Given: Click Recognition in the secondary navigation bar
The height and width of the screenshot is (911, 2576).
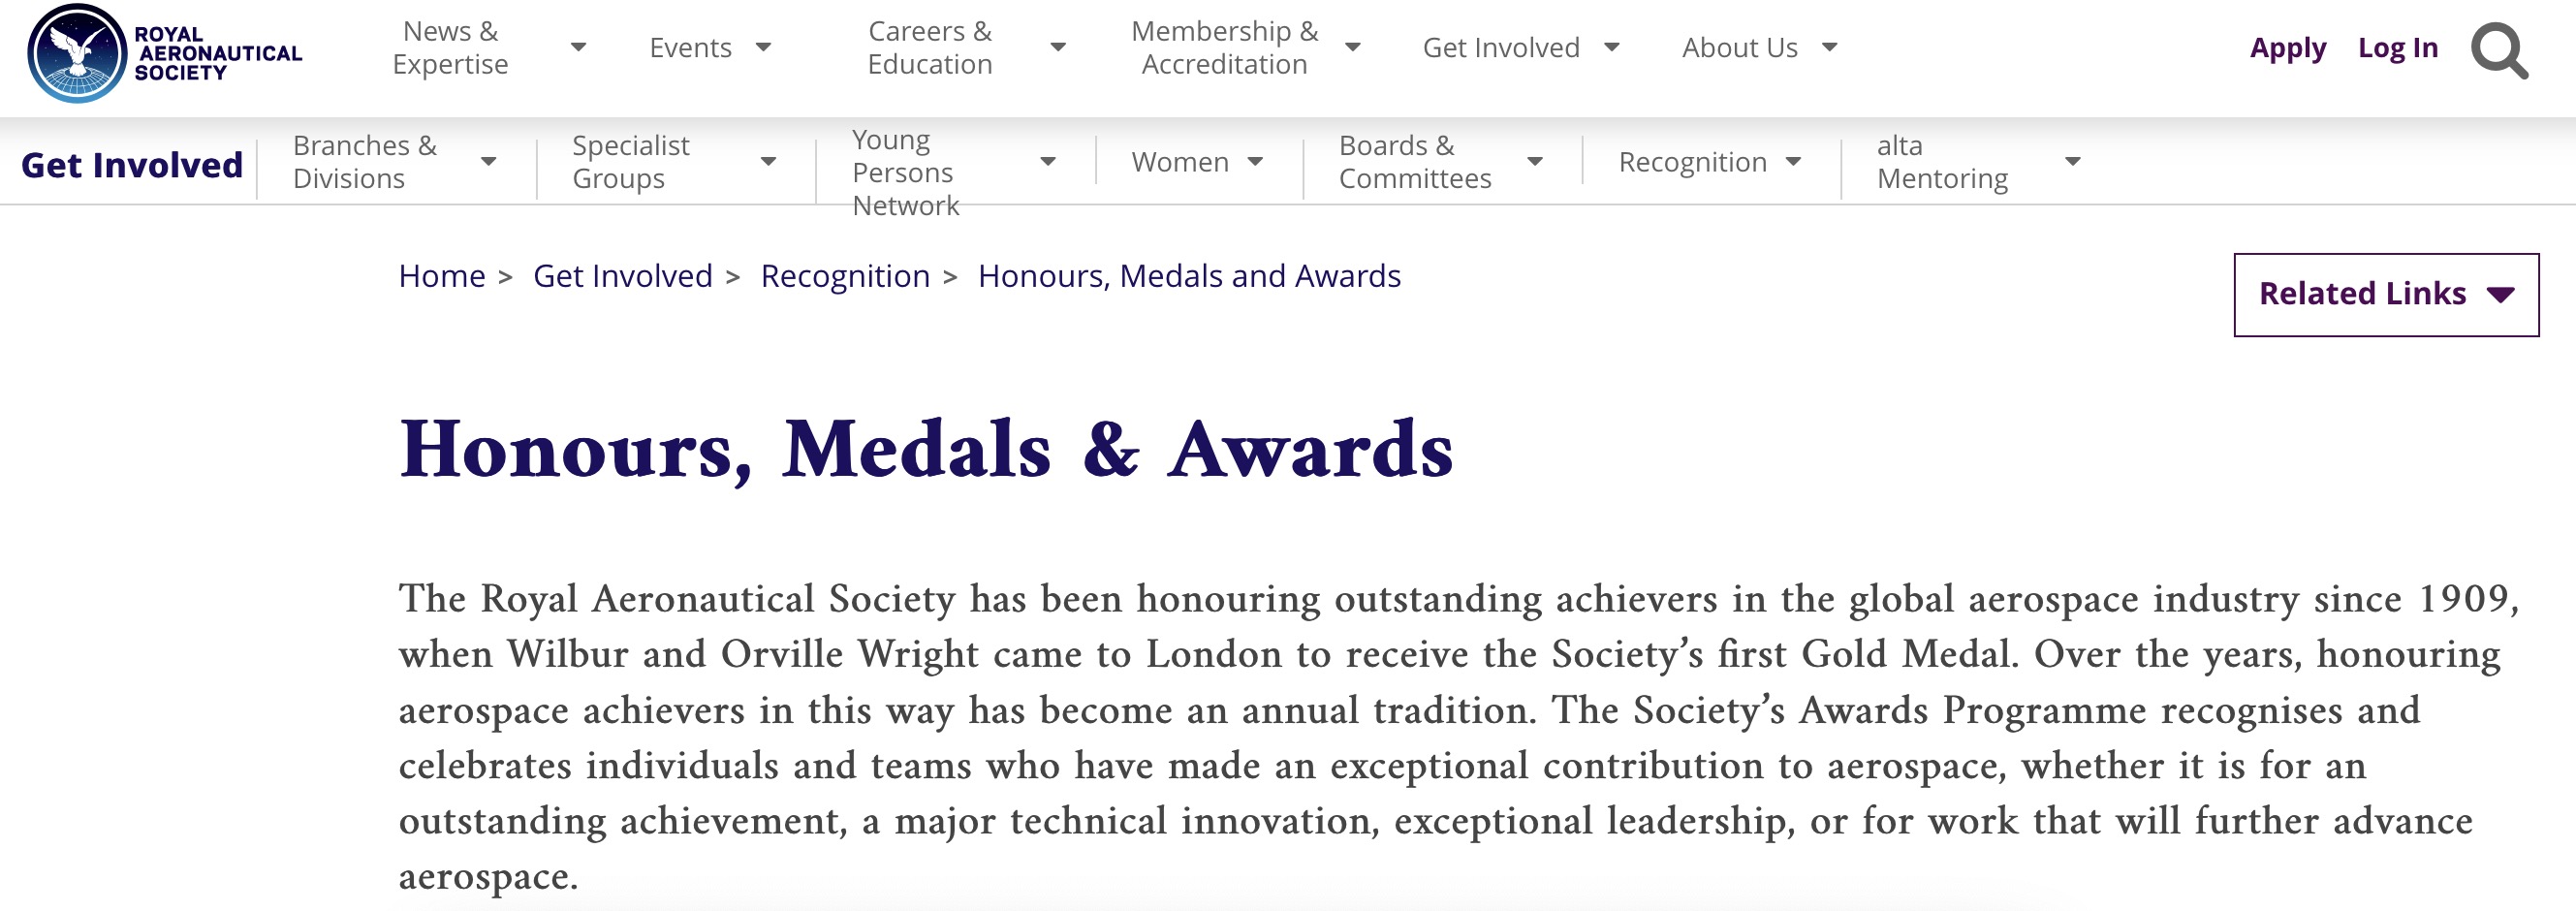Looking at the screenshot, I should tap(1692, 161).
